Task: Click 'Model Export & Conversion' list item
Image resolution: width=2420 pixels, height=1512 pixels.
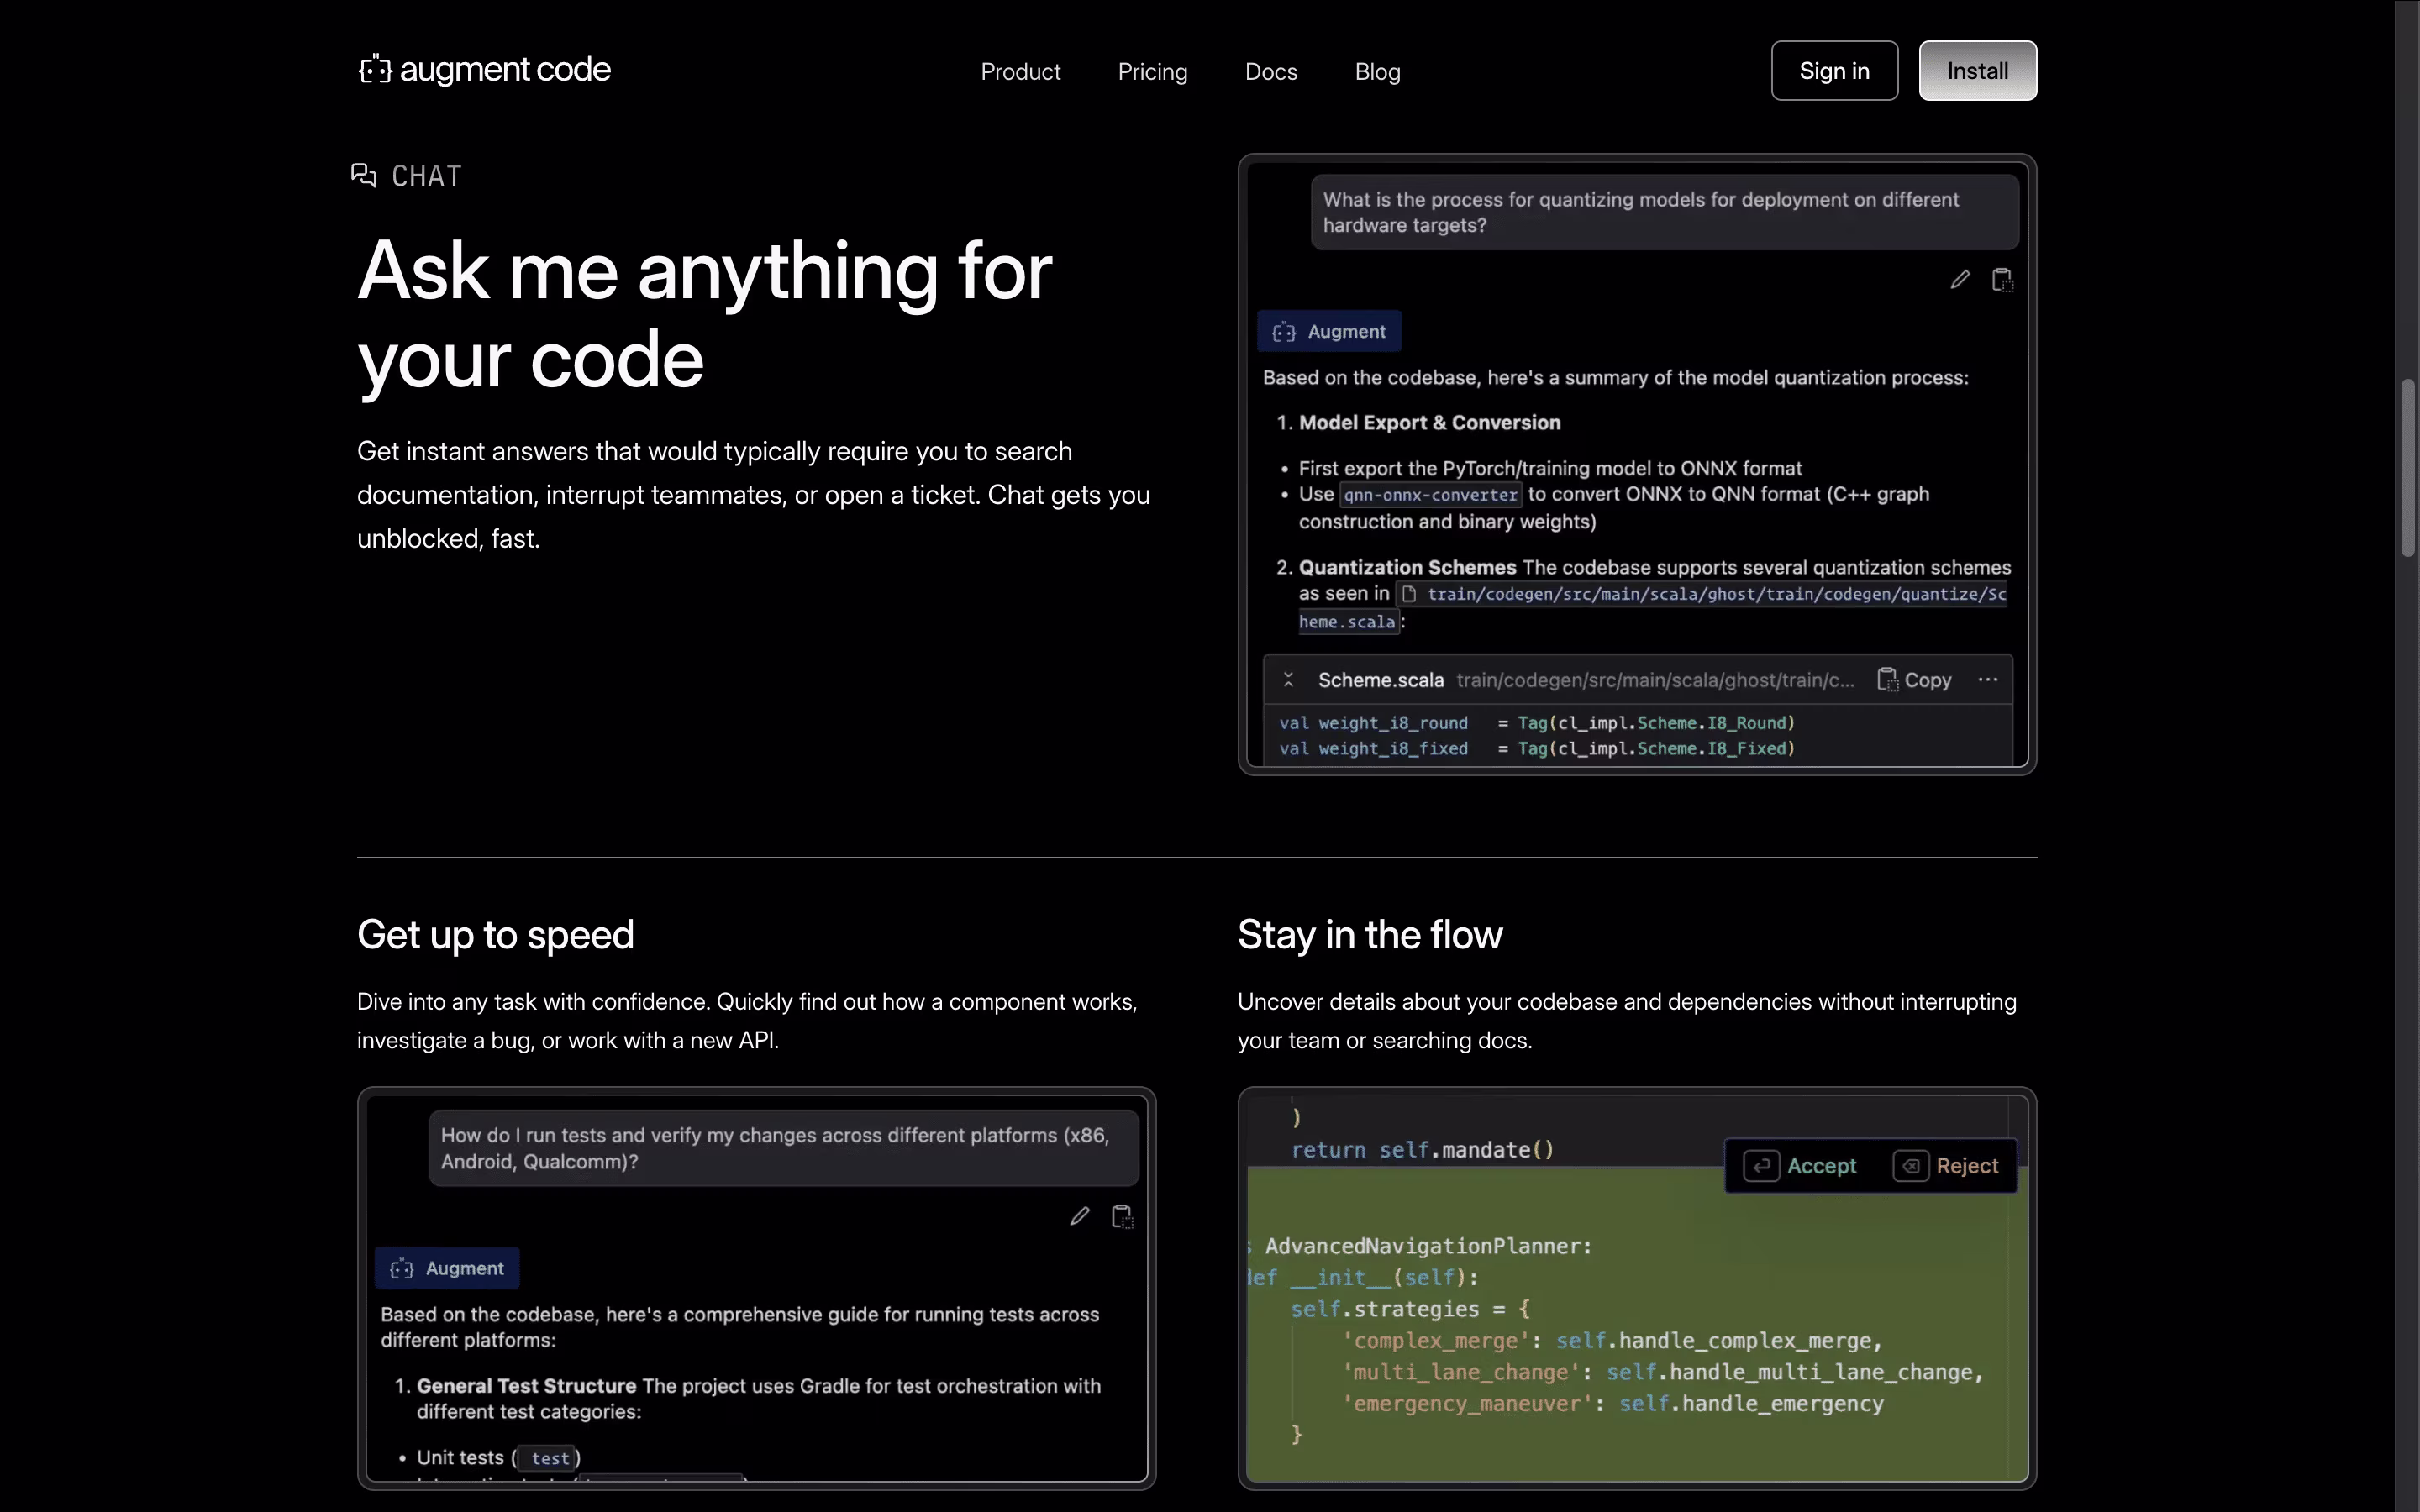Action: click(1429, 423)
